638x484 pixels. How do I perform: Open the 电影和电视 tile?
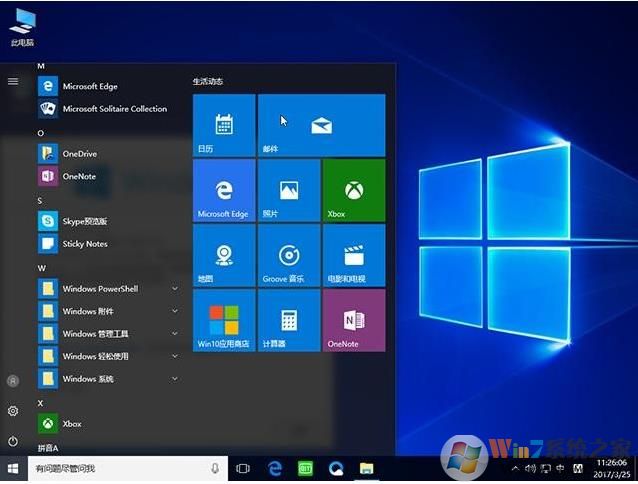(354, 256)
